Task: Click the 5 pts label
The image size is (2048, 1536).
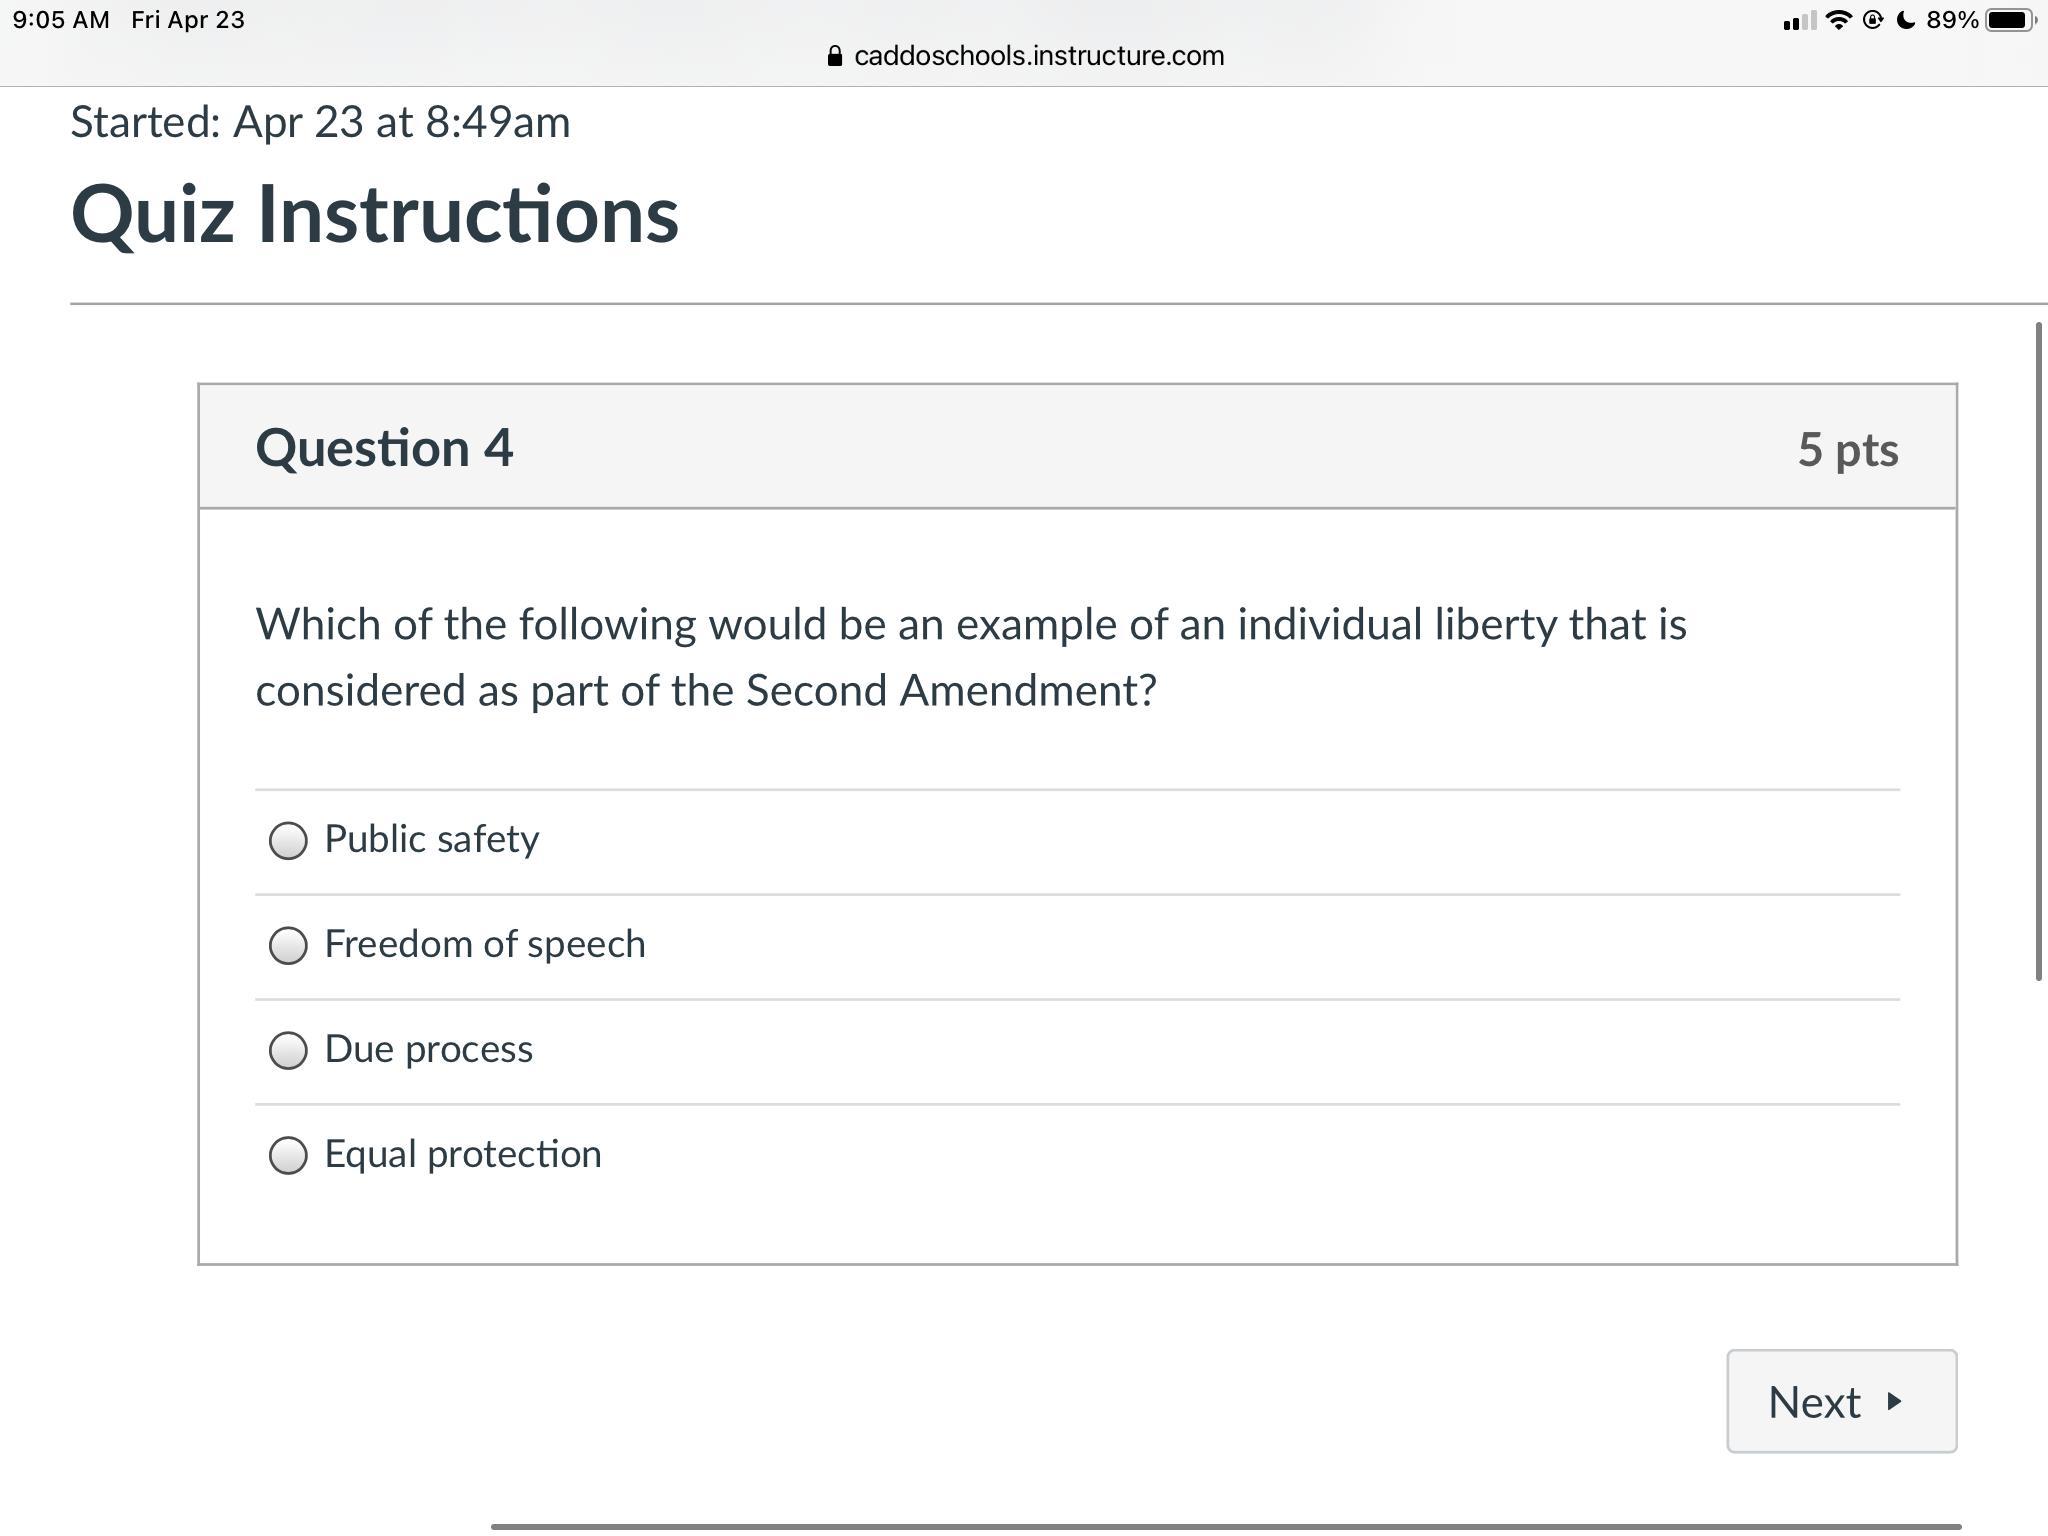Action: (1847, 449)
